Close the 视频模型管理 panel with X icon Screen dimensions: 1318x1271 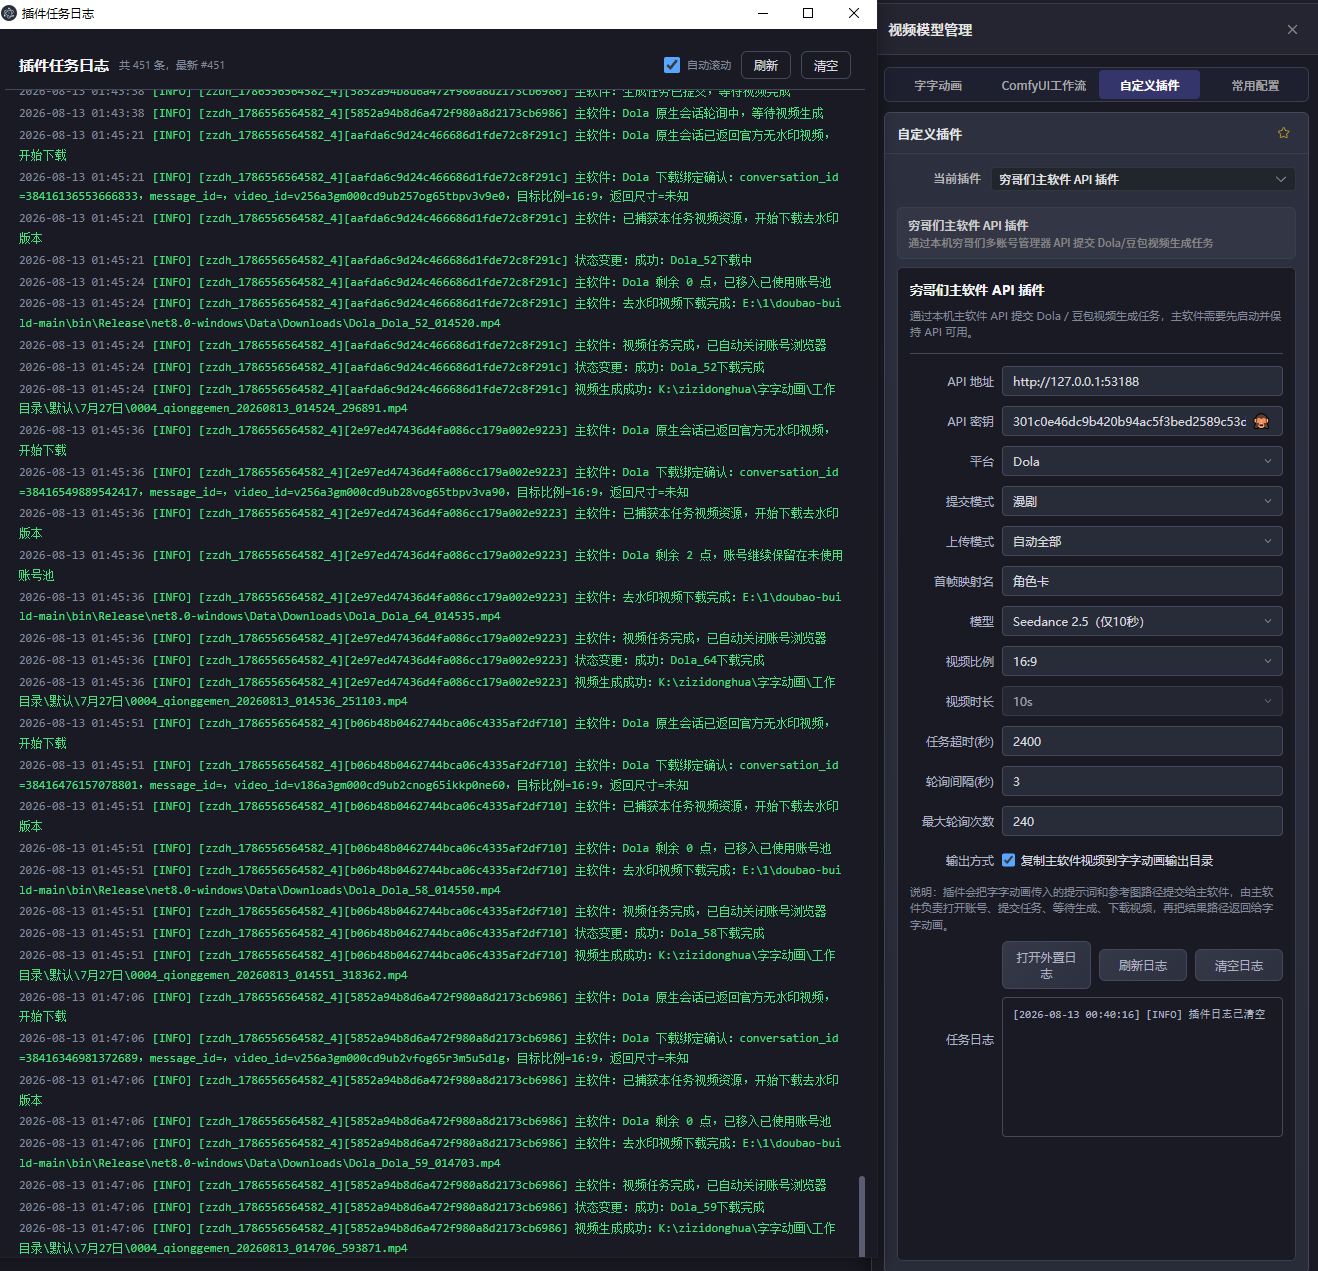[1292, 30]
